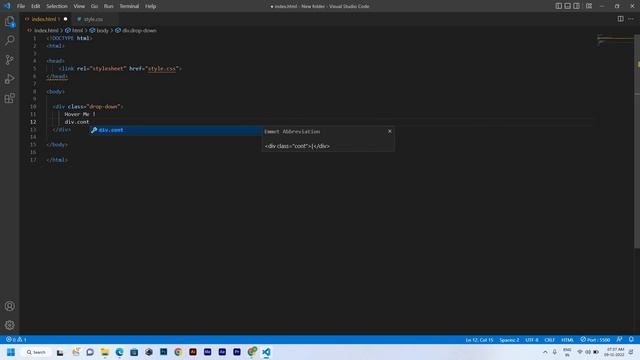Click the feedback icon in status bar
Screen dimensions: 640x360
[x=620, y=340]
